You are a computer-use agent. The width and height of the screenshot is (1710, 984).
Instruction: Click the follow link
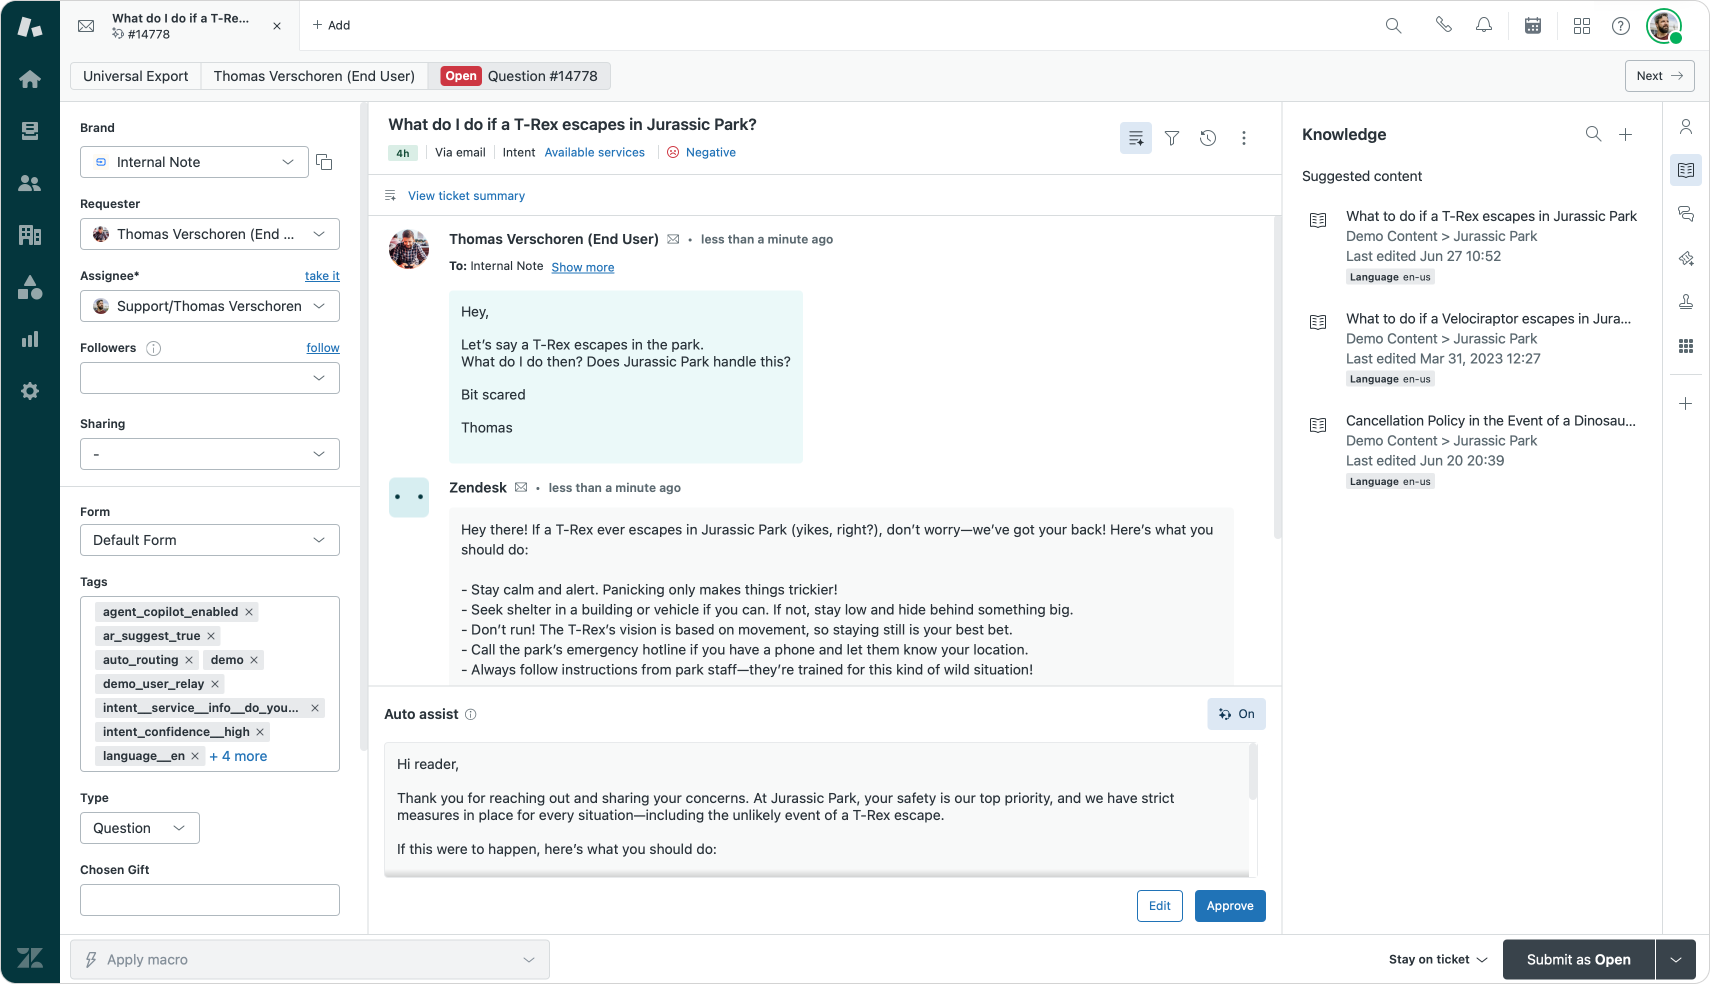(x=323, y=348)
